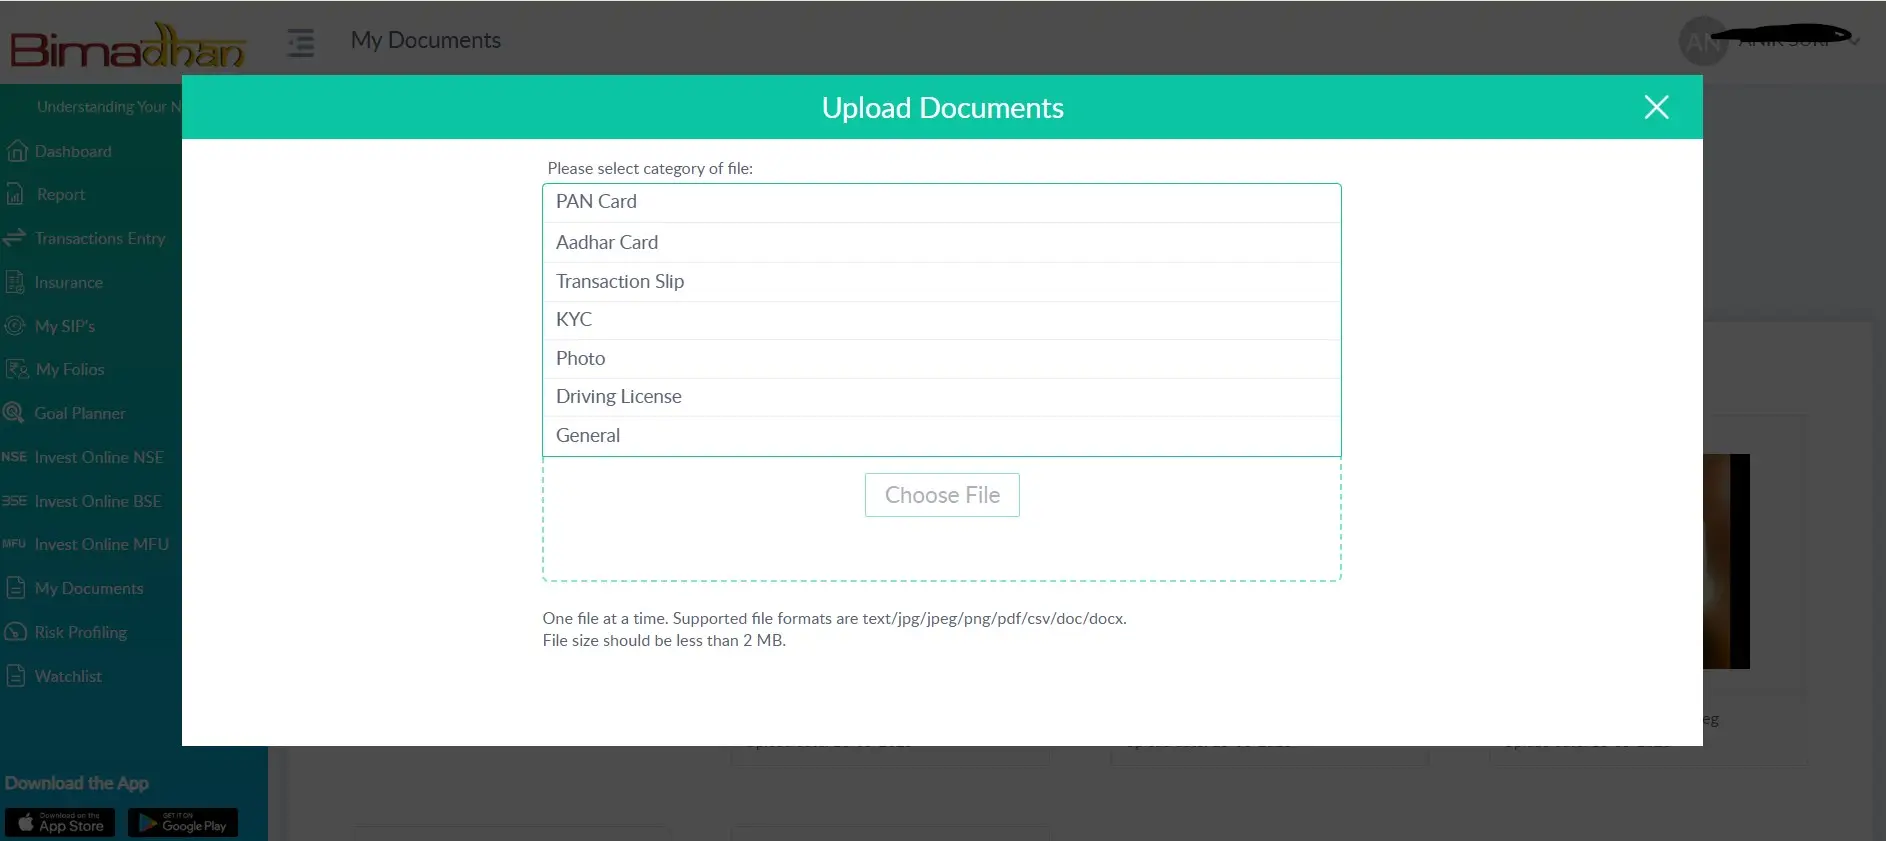1886x841 pixels.
Task: Click the Goal Planner magnifier icon
Action: 14,413
